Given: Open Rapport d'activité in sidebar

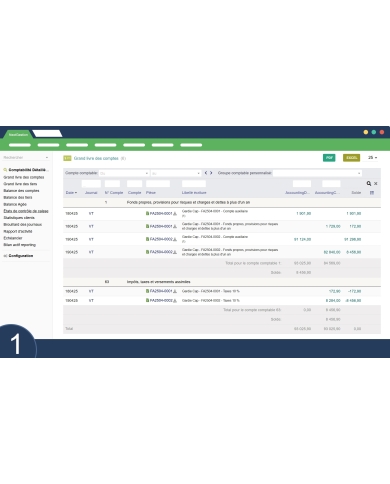Looking at the screenshot, I should (18, 231).
